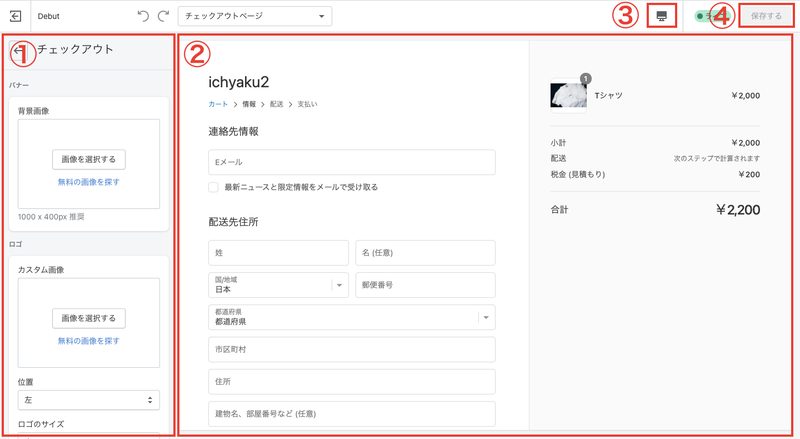Expand the 国/地域 日本 dropdown
The width and height of the screenshot is (800, 439).
279,285
